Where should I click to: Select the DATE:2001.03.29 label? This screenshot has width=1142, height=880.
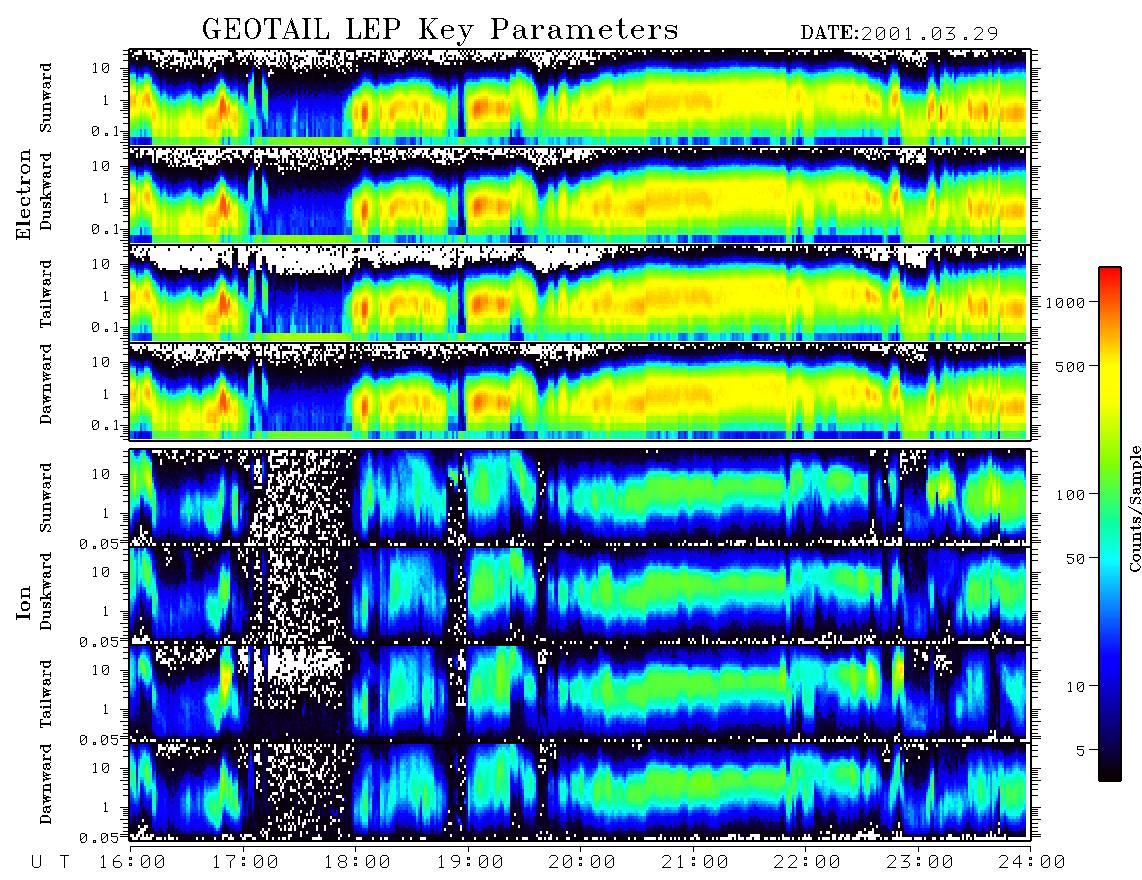[x=899, y=34]
